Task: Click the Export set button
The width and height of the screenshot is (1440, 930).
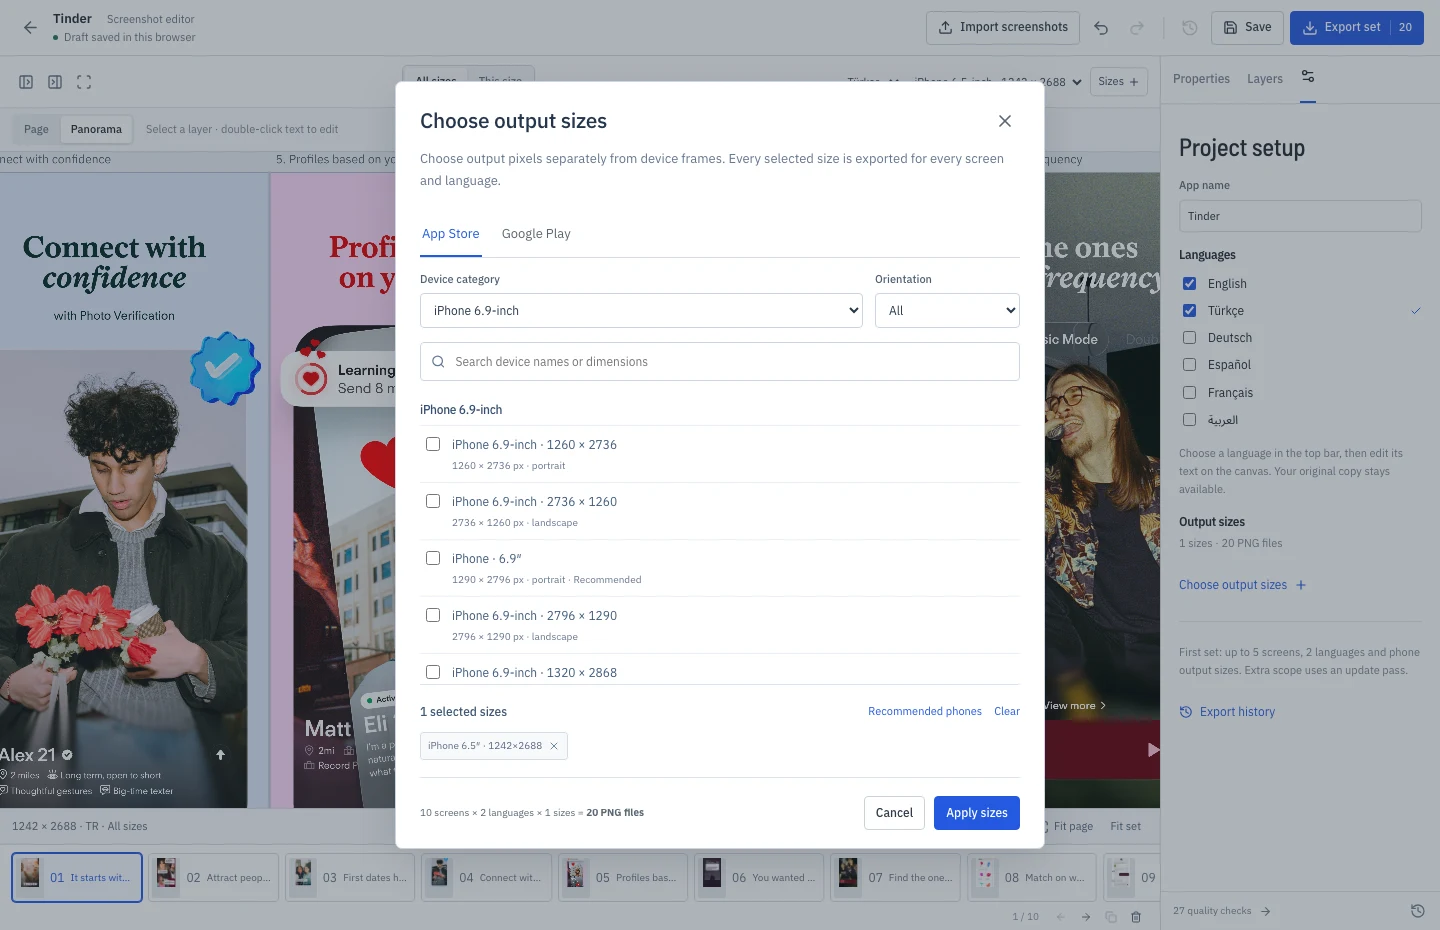Action: click(x=1356, y=27)
